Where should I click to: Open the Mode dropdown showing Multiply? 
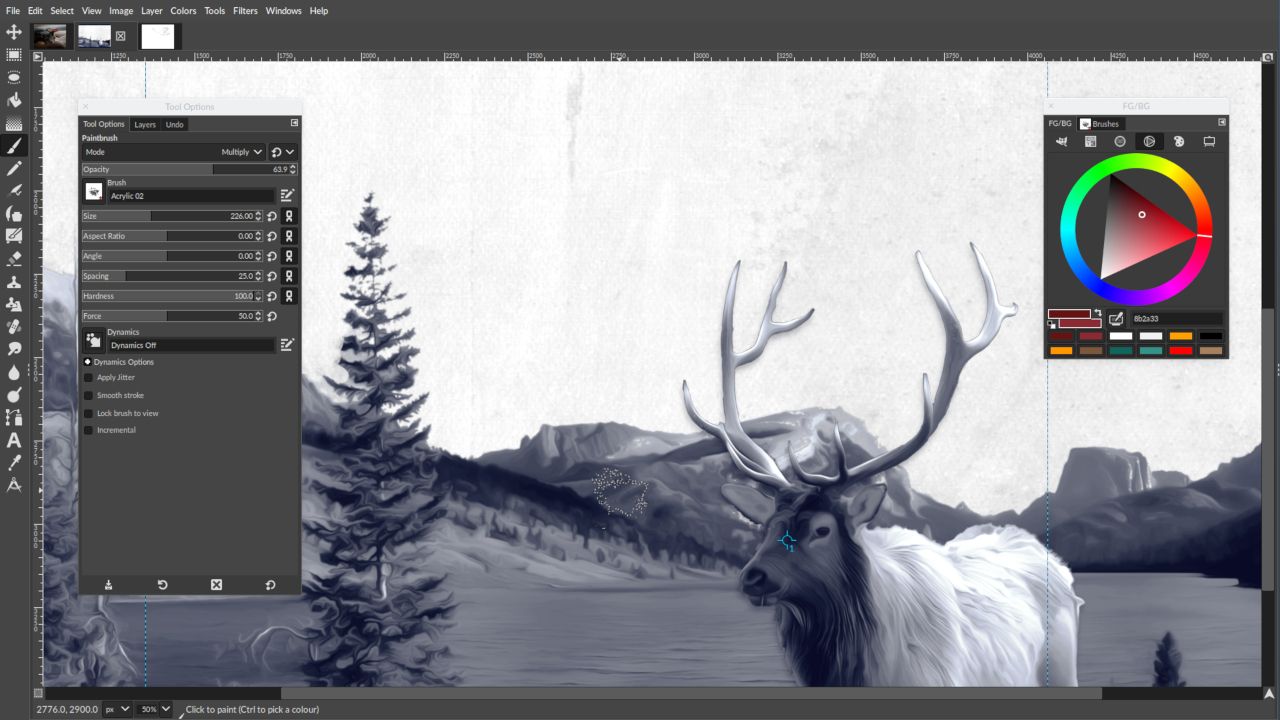click(x=240, y=152)
